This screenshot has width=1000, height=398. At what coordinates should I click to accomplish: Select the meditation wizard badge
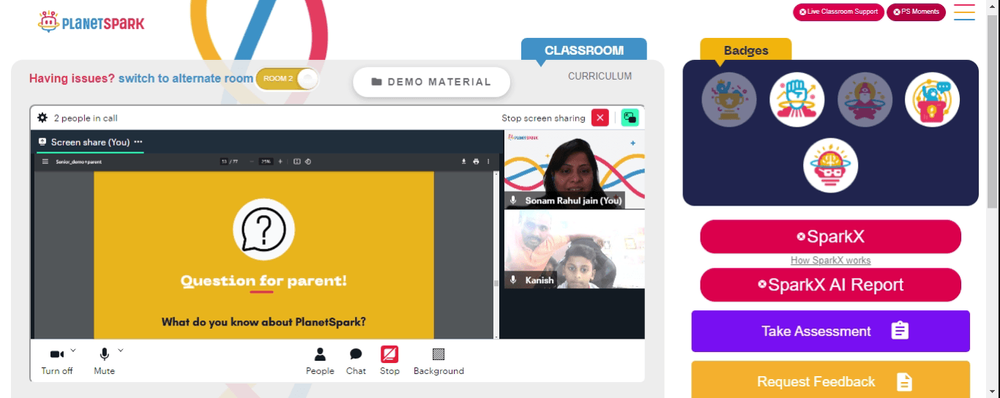tap(865, 100)
